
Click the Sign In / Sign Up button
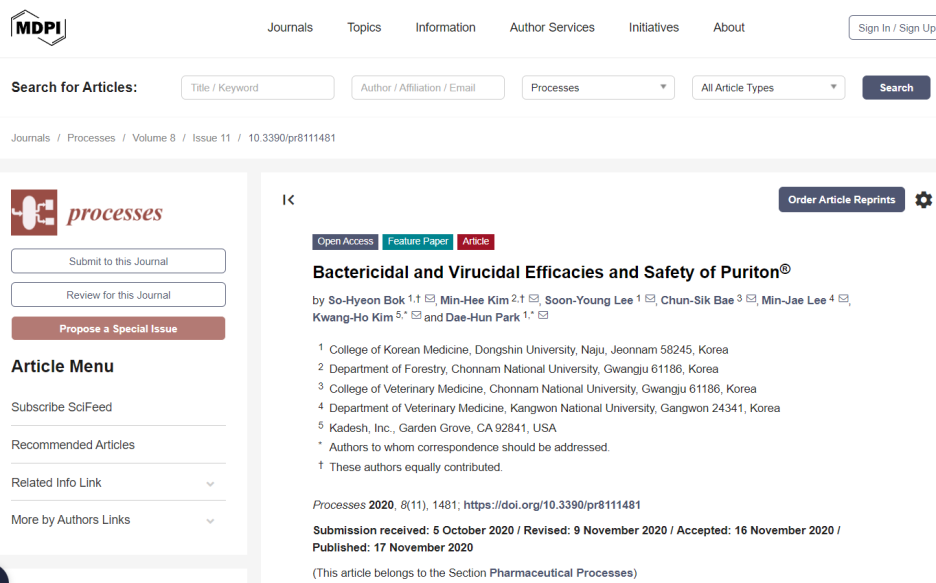tap(892, 28)
